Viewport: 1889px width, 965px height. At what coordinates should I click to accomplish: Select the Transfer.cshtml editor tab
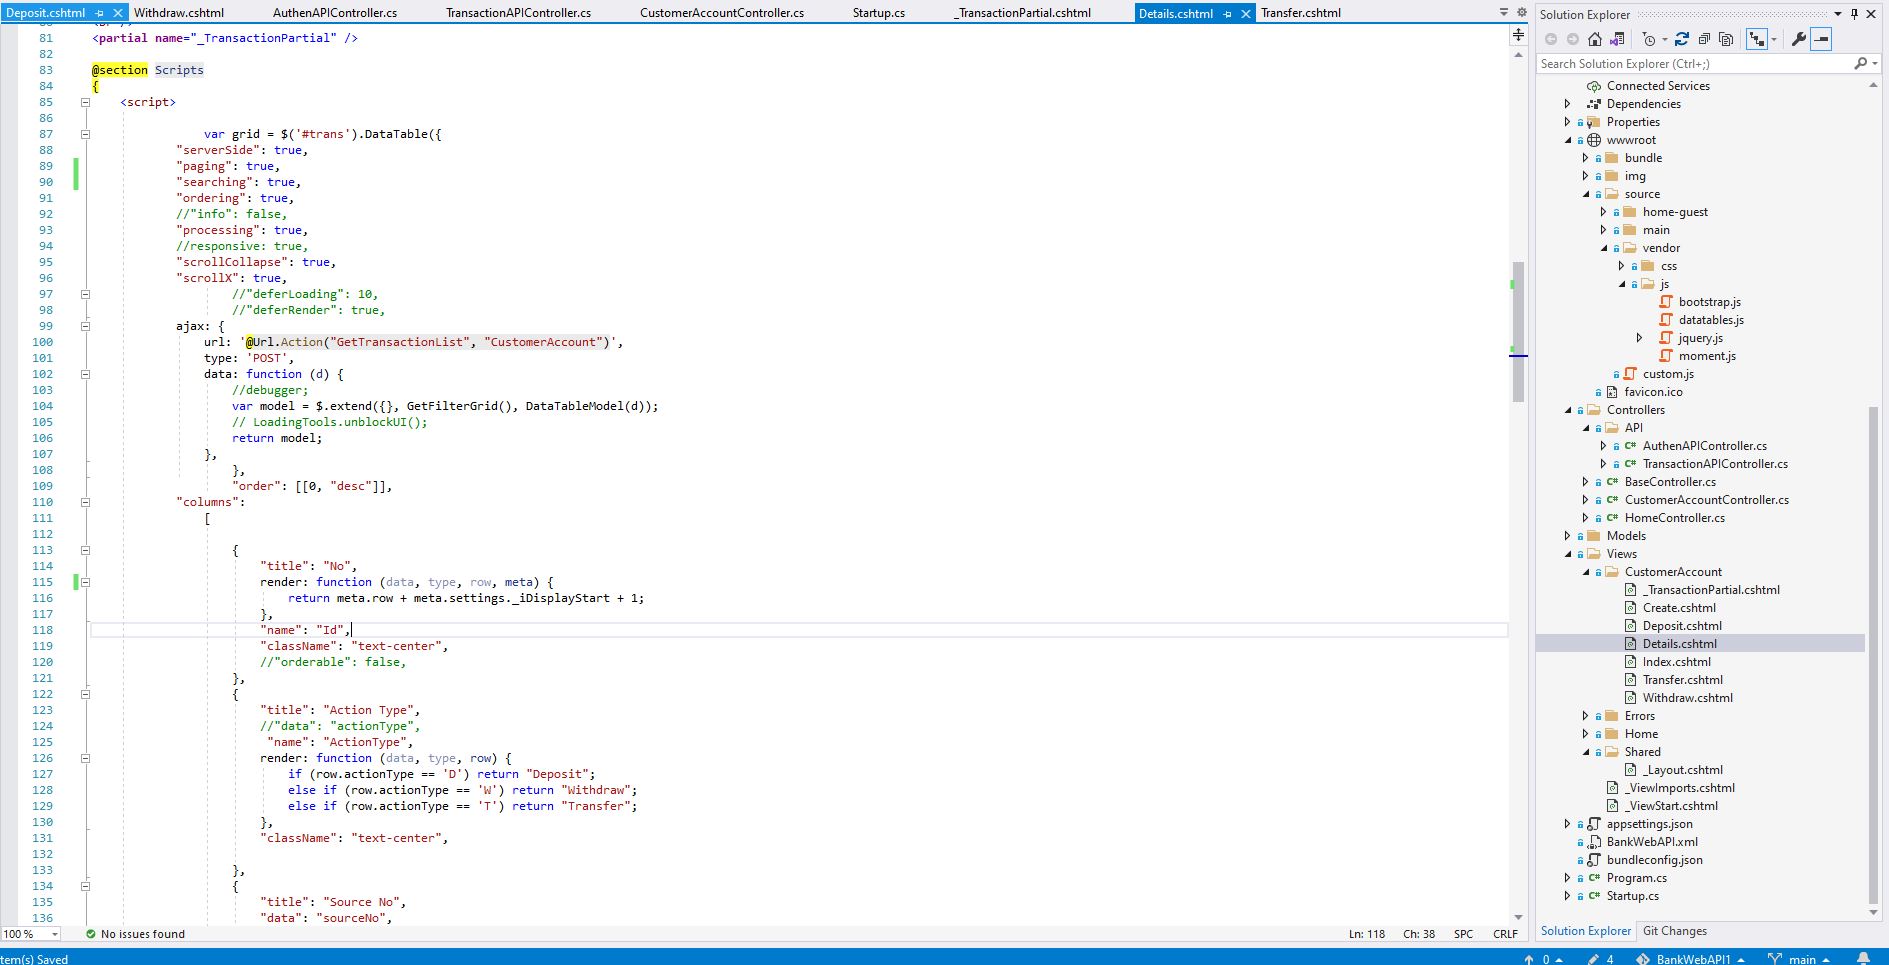[1300, 13]
